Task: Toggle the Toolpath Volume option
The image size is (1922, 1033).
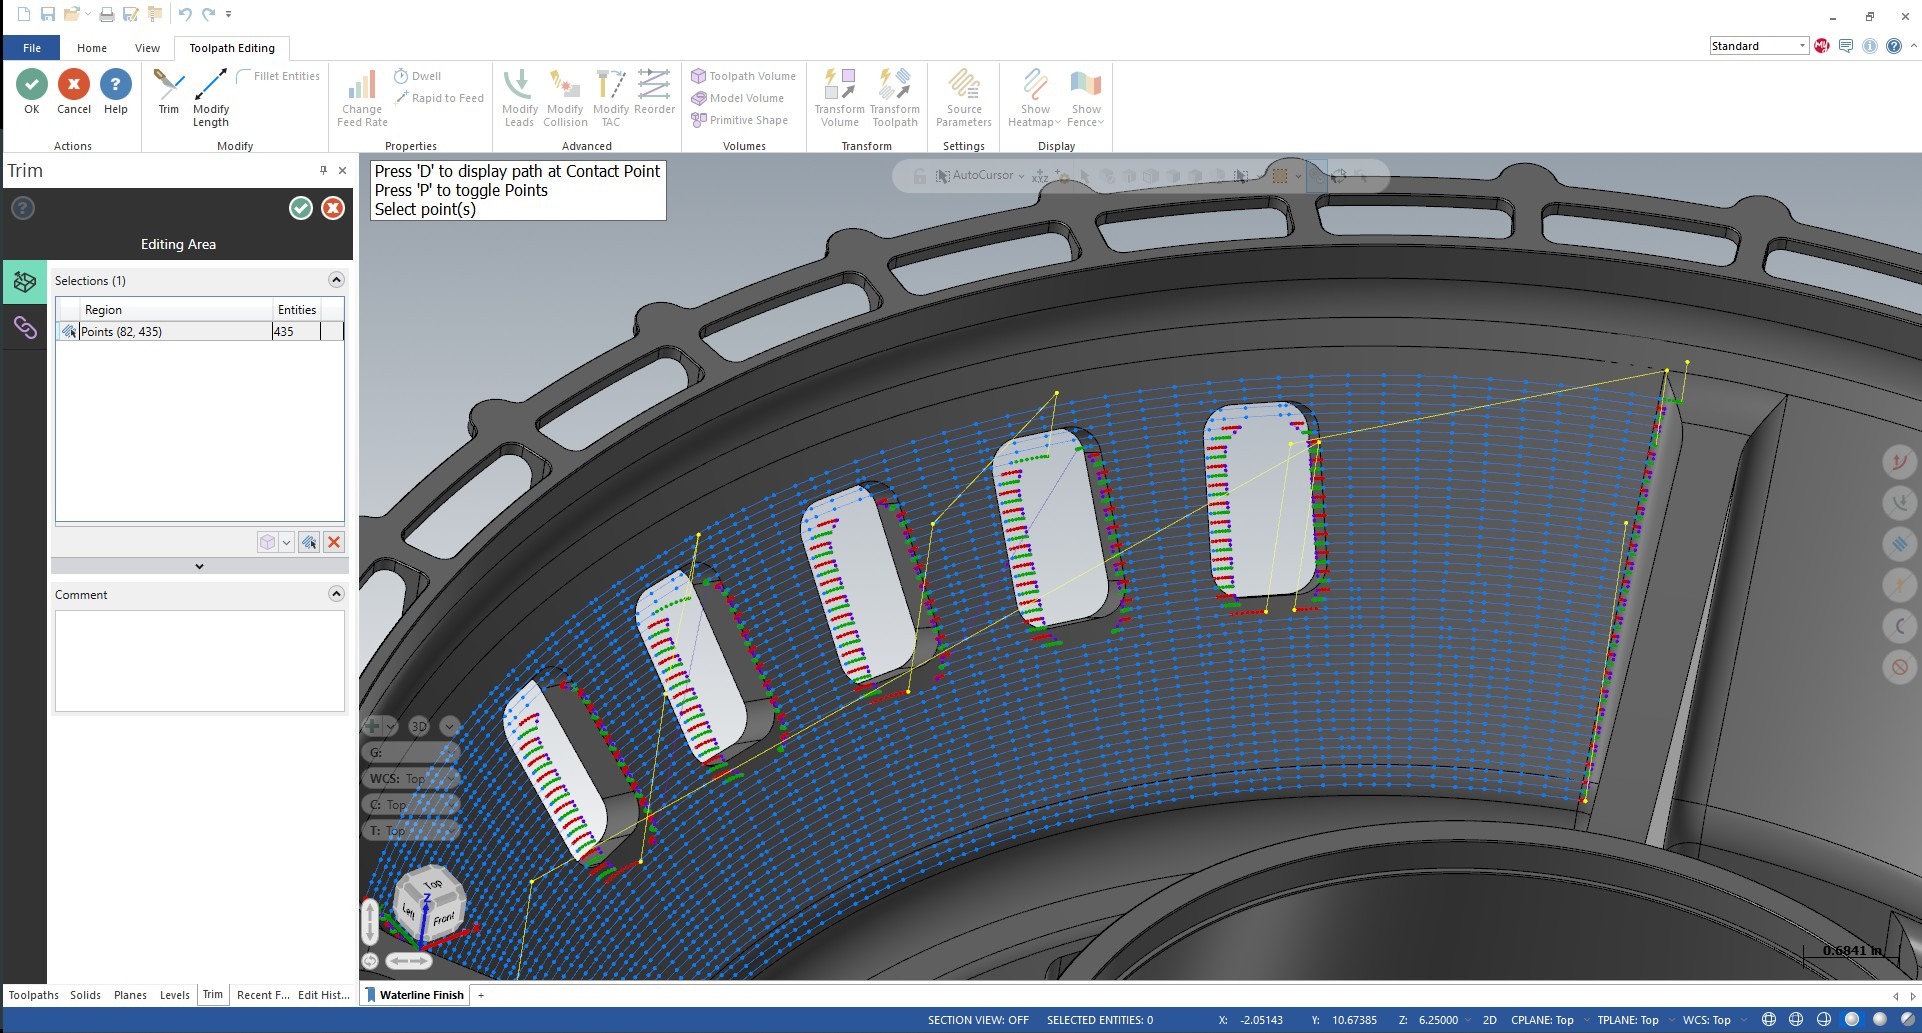Action: tap(743, 76)
